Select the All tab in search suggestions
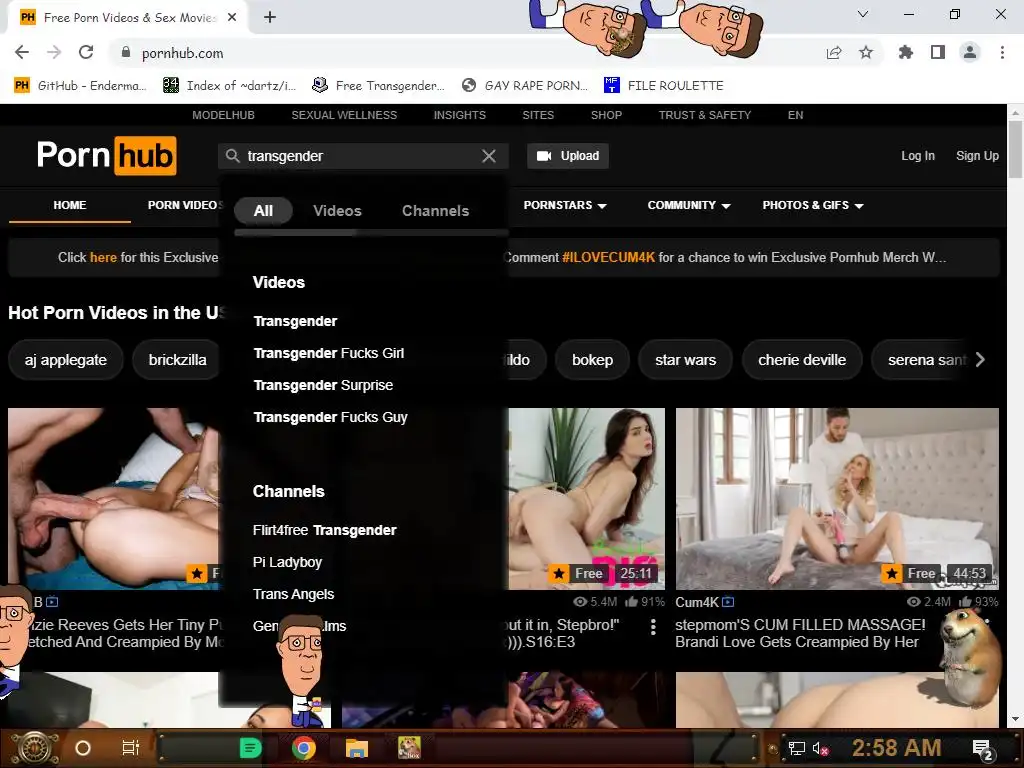The width and height of the screenshot is (1024, 768). 263,210
